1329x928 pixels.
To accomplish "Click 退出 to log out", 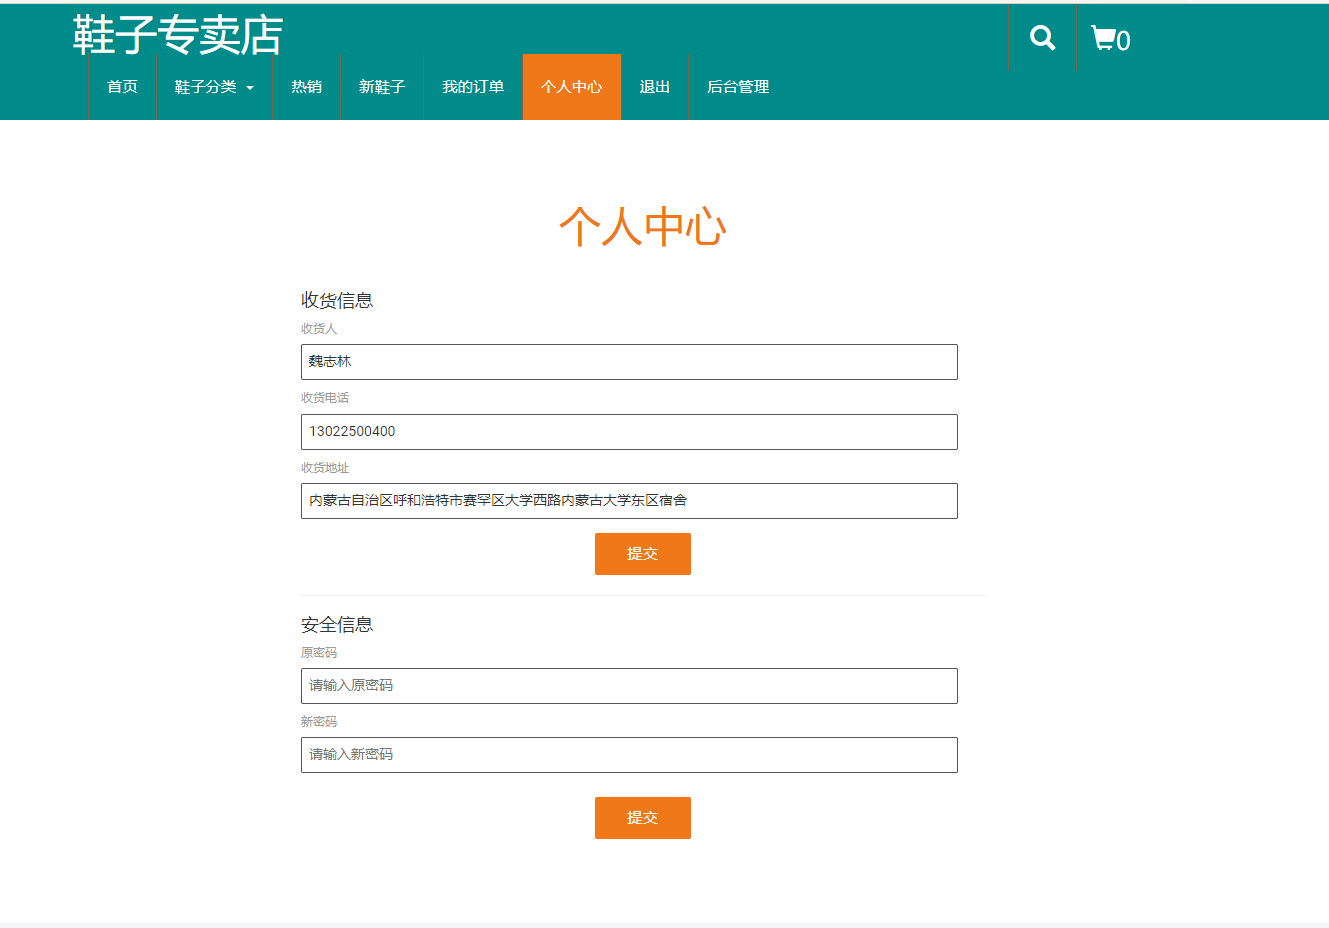I will [x=654, y=88].
